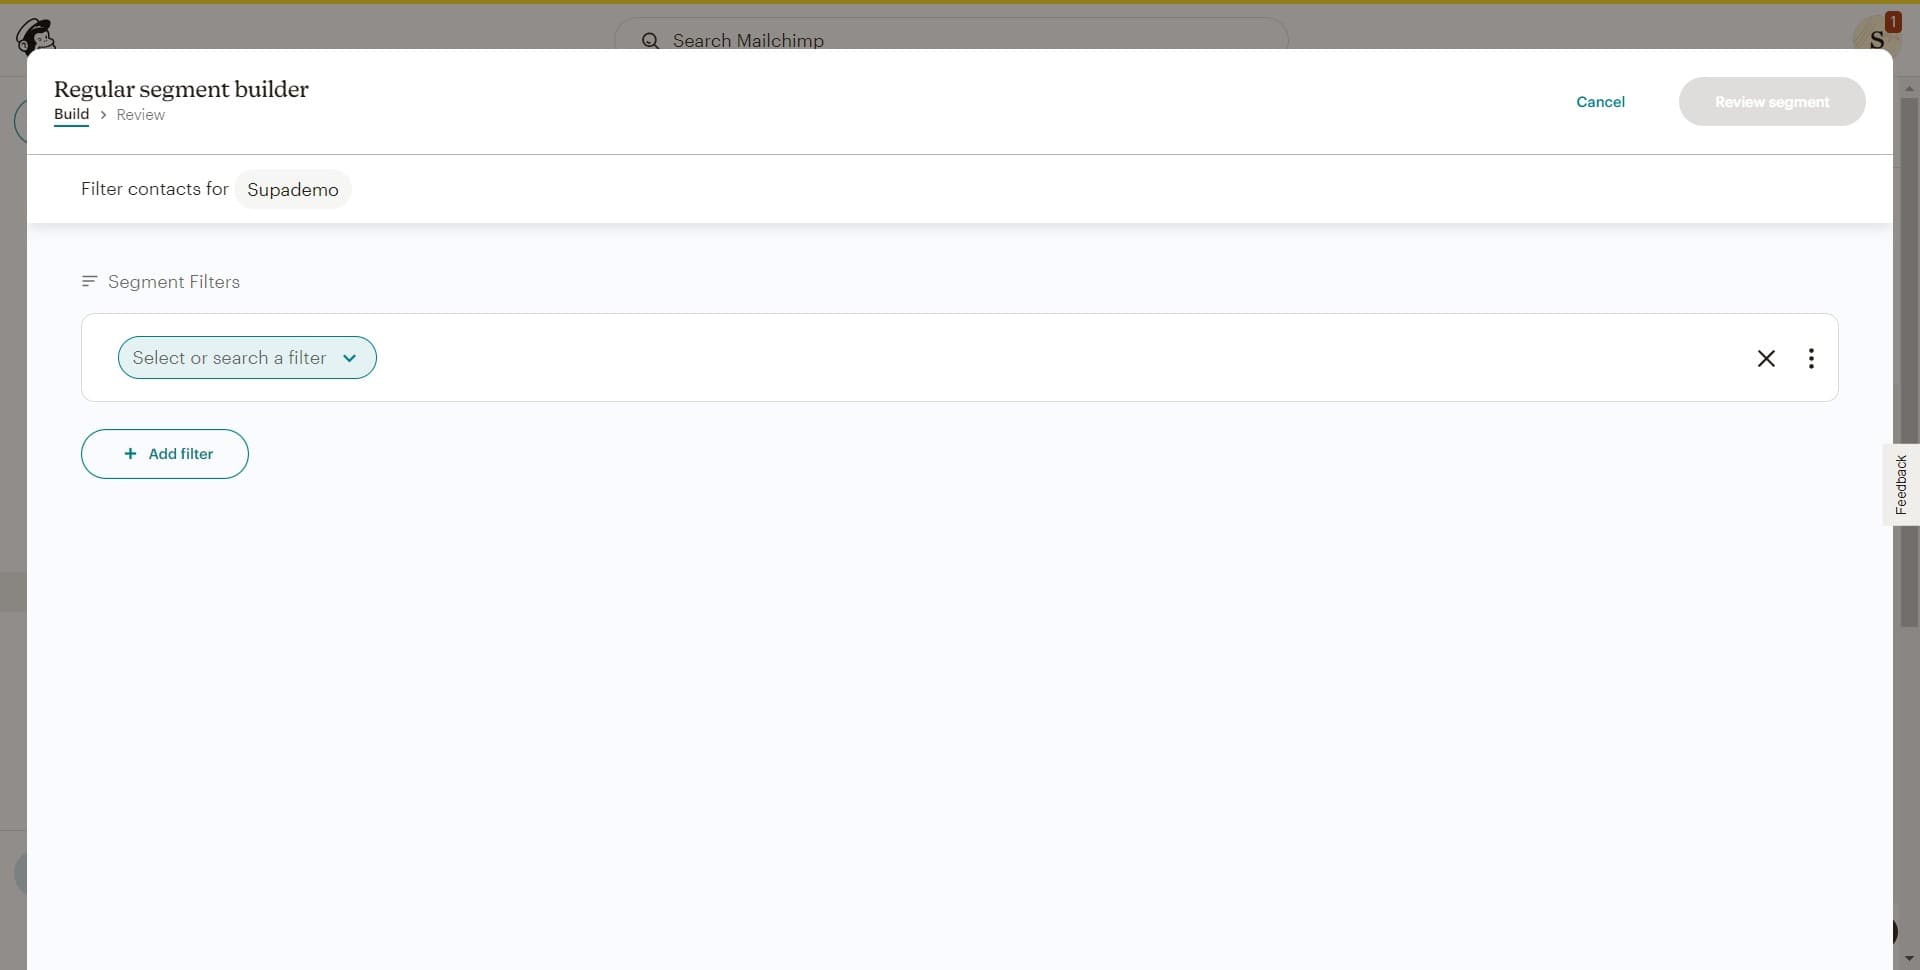Go to the Build step
The width and height of the screenshot is (1920, 970).
coord(71,114)
